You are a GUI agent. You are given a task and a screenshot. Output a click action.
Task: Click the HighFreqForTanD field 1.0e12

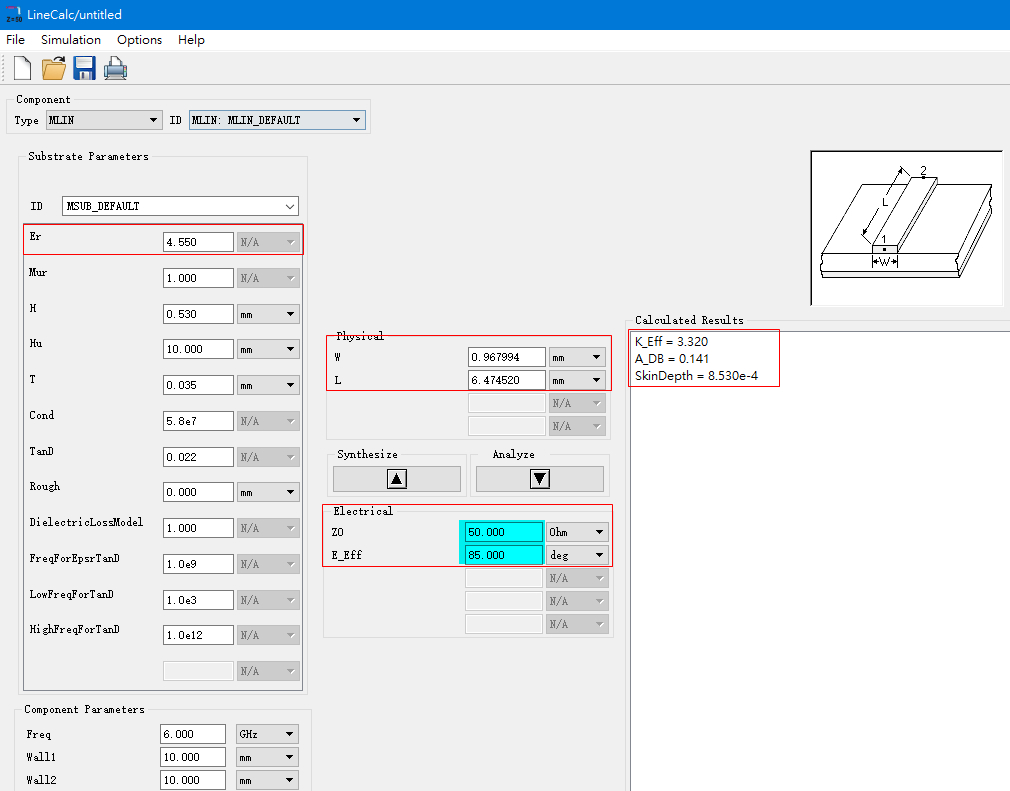pos(198,635)
